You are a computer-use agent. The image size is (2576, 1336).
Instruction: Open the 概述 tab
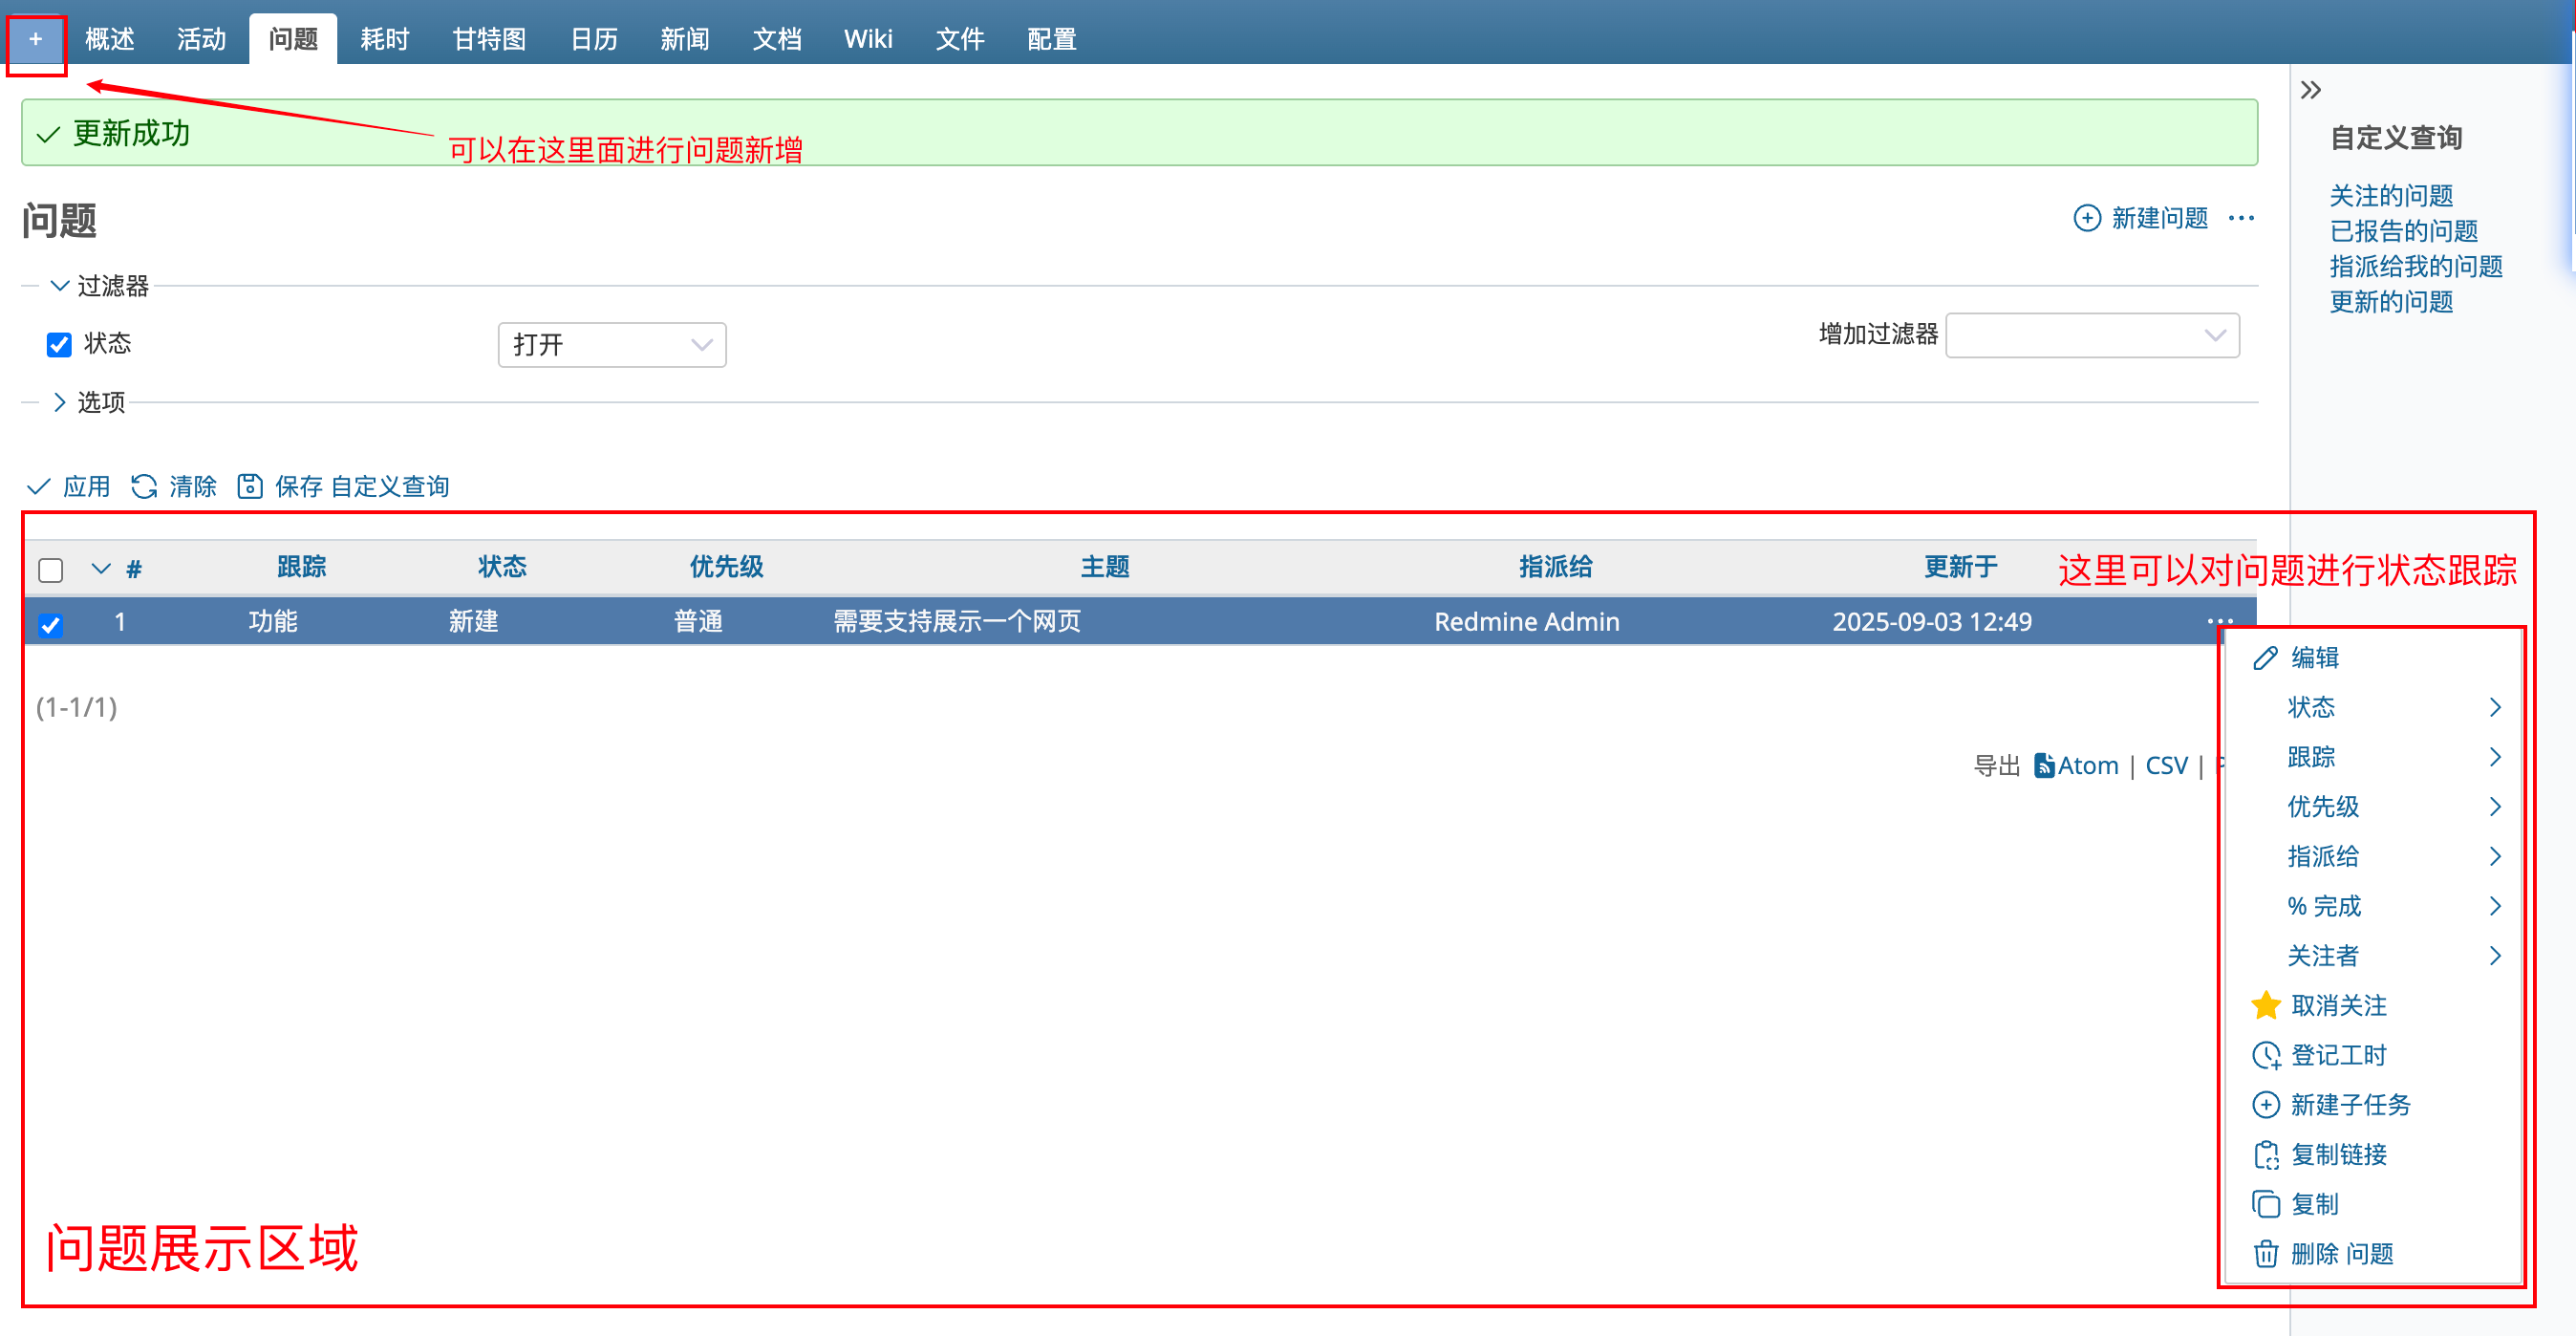point(110,40)
